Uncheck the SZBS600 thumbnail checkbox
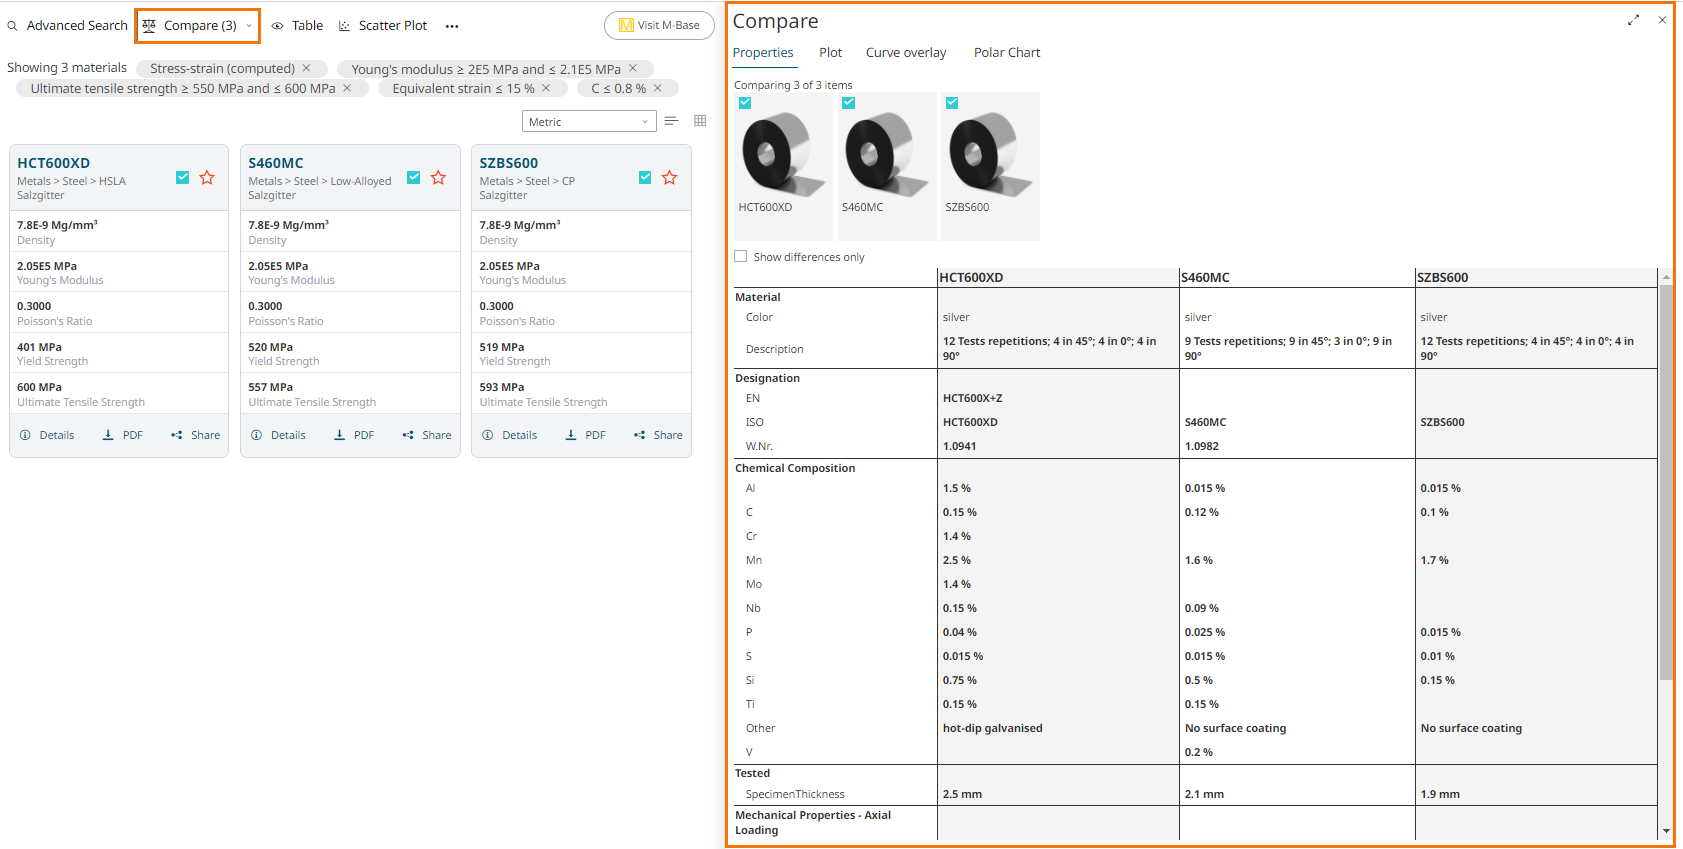Image resolution: width=1683 pixels, height=849 pixels. (x=952, y=103)
